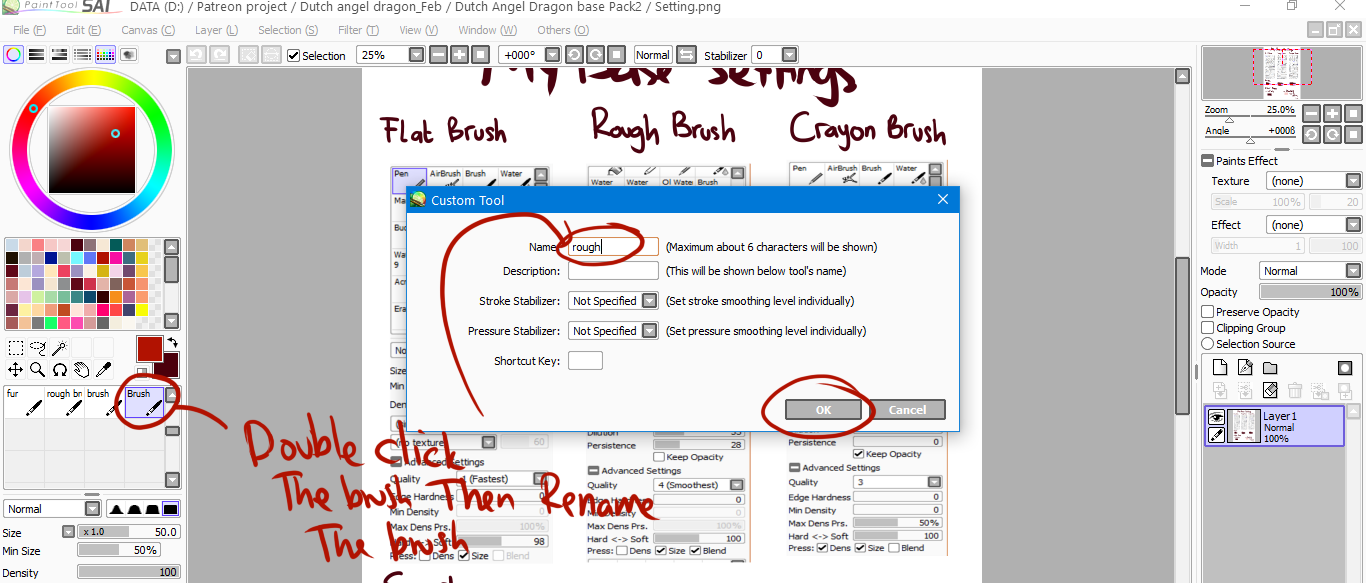1366x583 pixels.
Task: Close the Custom Tool dialog
Action: pyautogui.click(x=942, y=200)
